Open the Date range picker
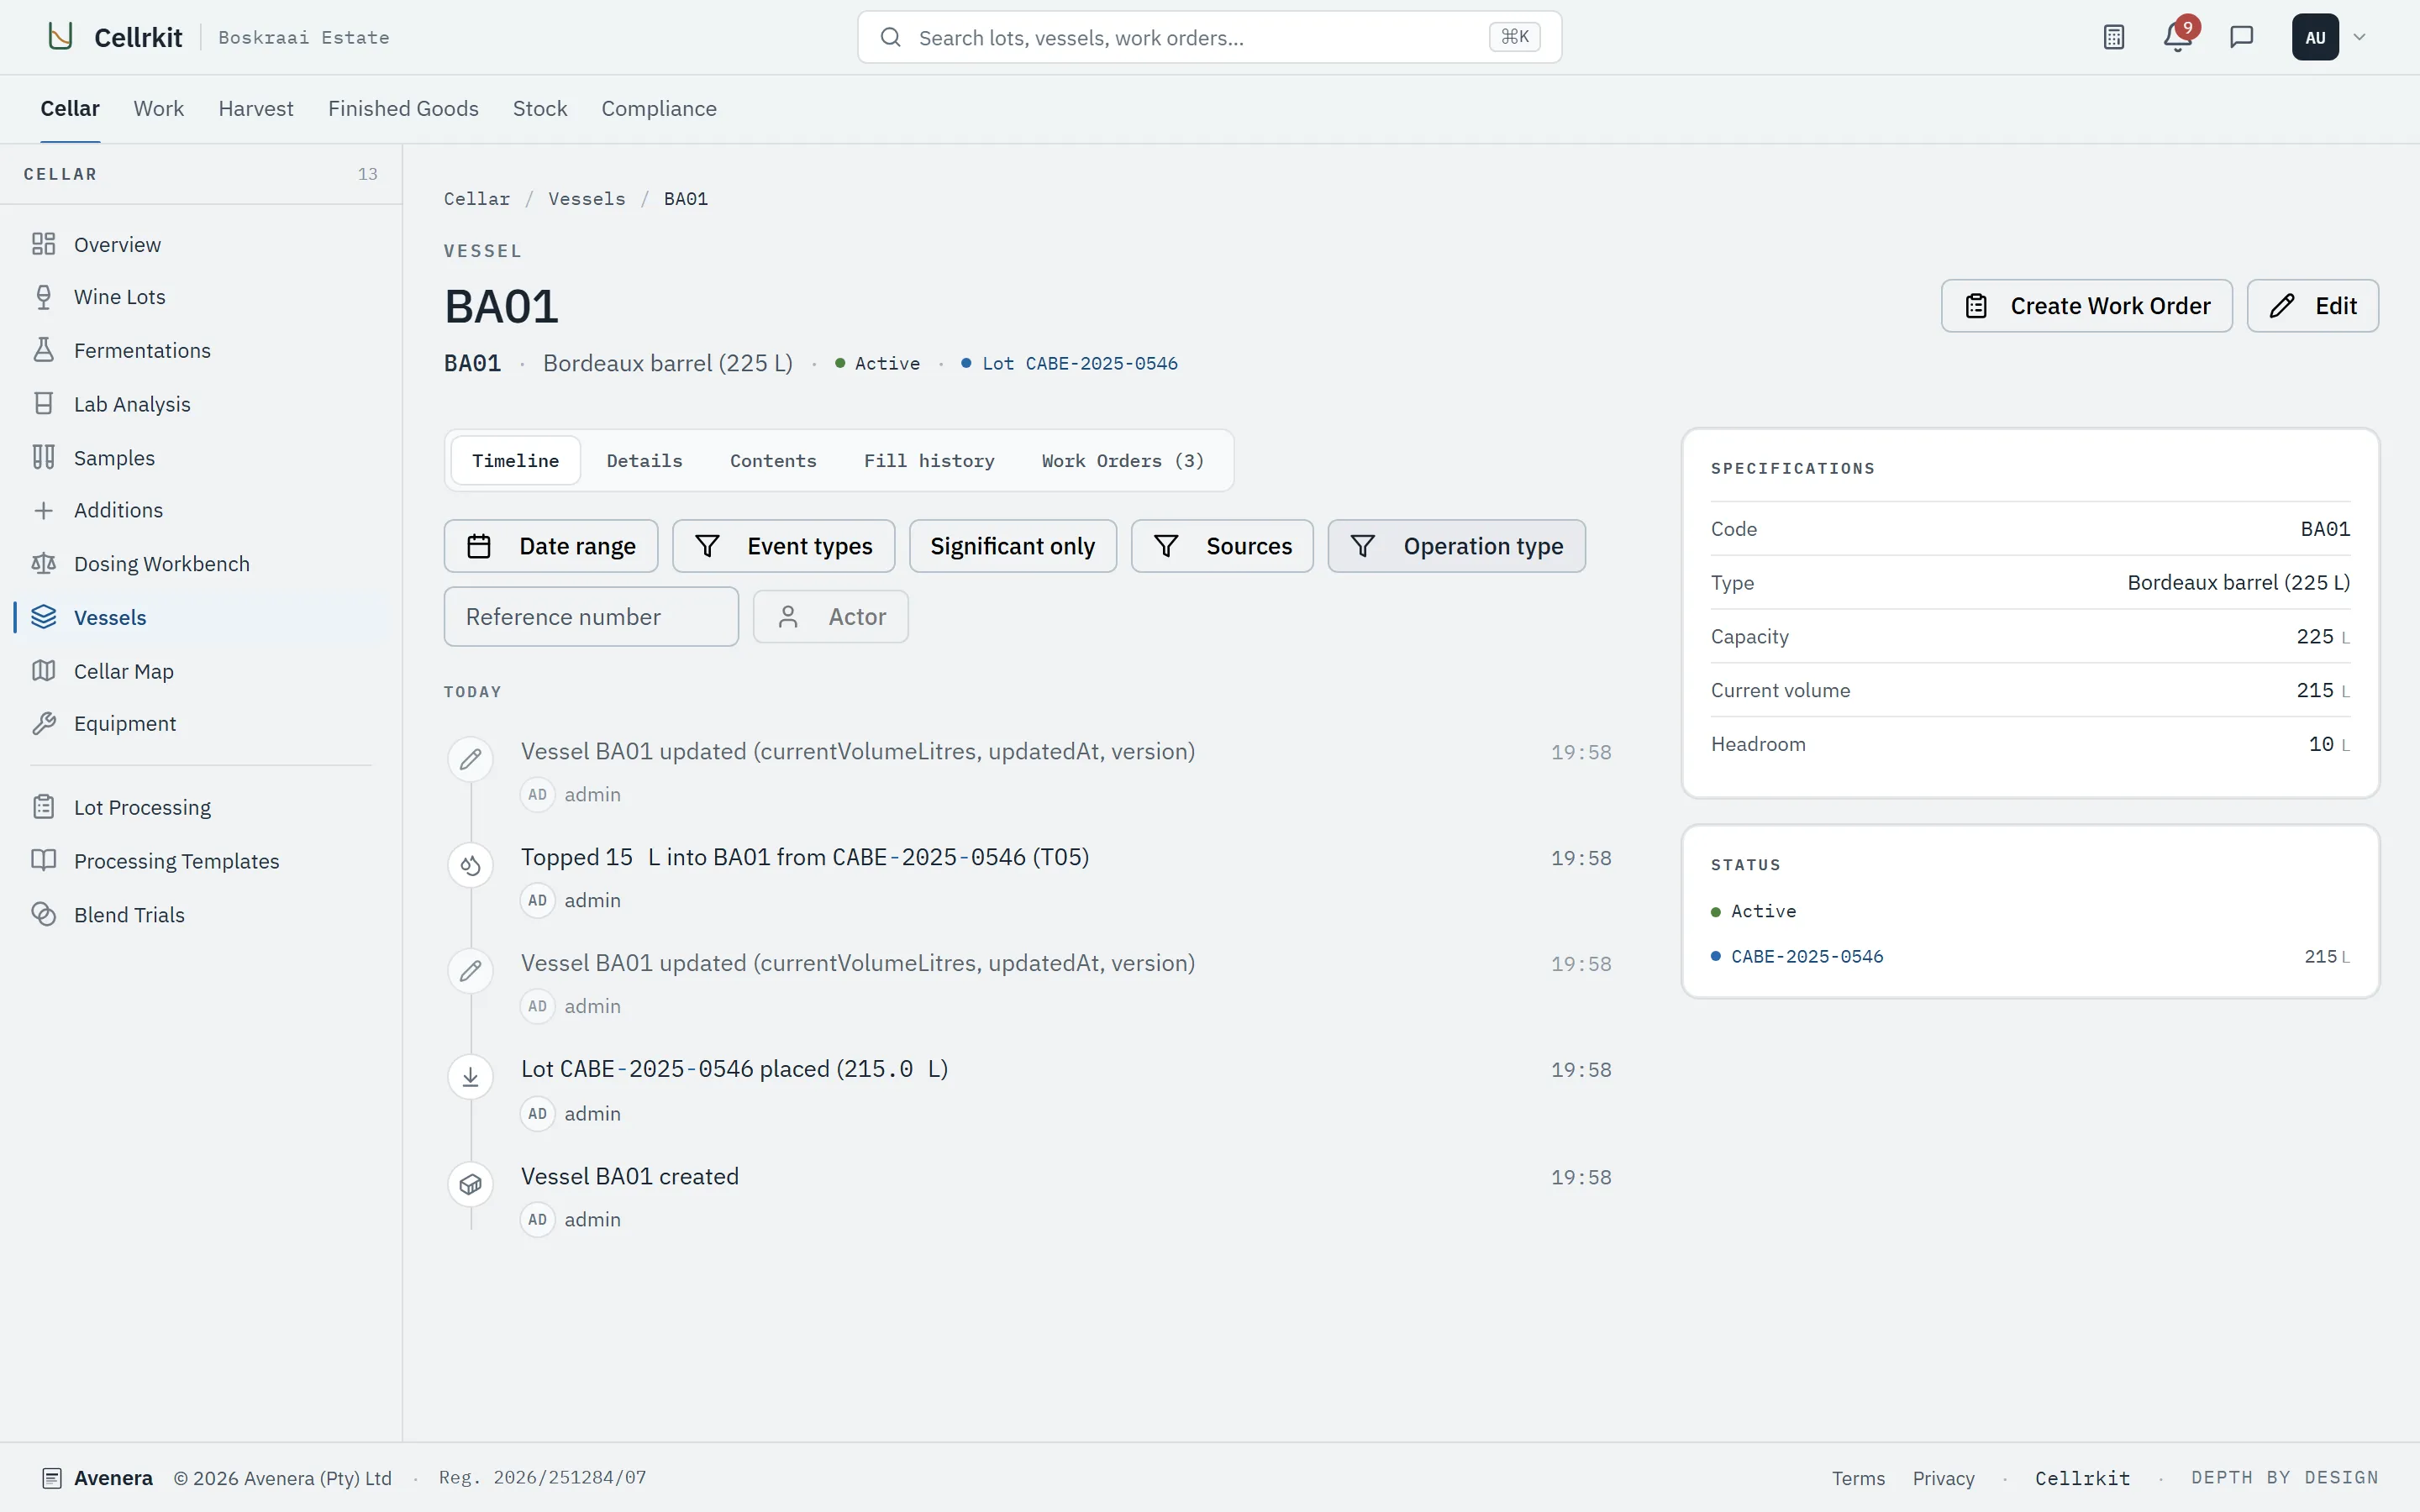This screenshot has height=1512, width=2420. [x=551, y=546]
